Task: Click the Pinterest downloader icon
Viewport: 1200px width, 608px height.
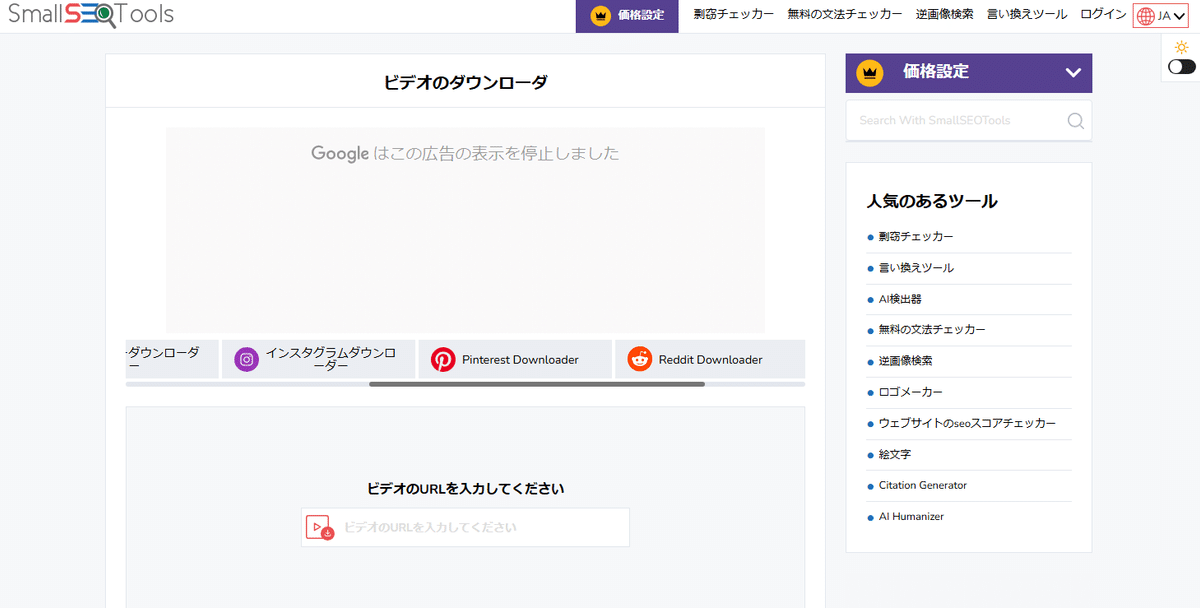Action: tap(442, 359)
